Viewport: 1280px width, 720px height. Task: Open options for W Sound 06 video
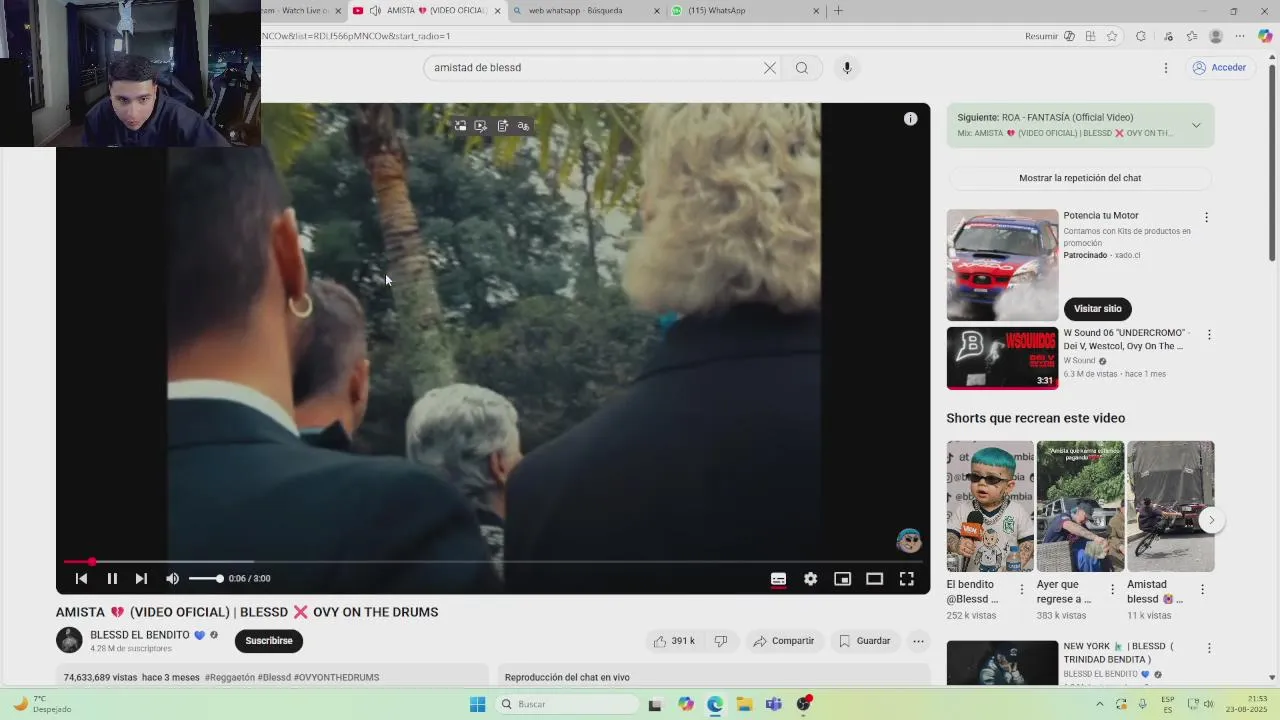[x=1209, y=335]
